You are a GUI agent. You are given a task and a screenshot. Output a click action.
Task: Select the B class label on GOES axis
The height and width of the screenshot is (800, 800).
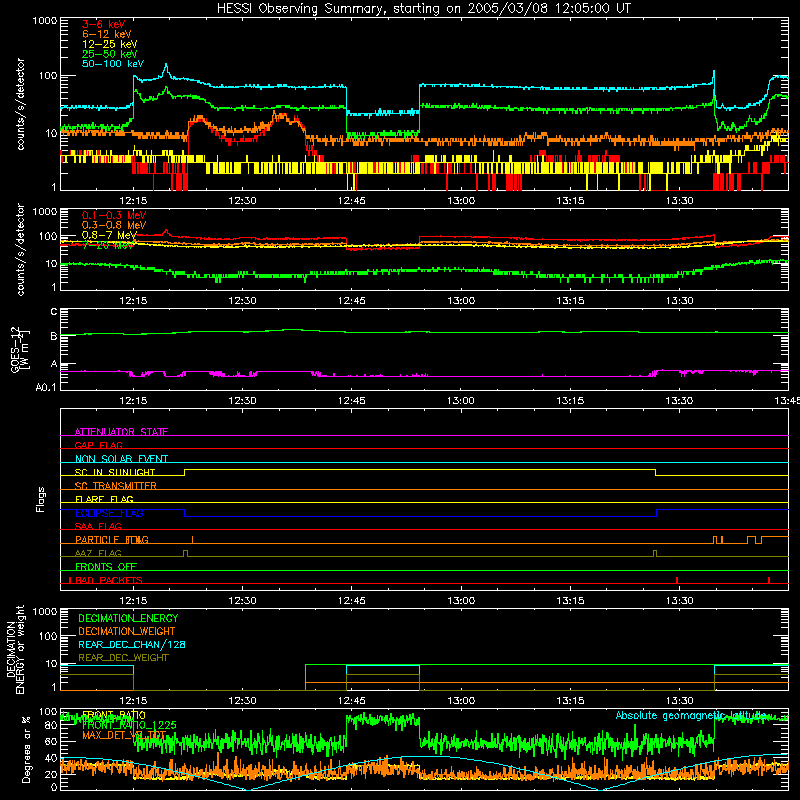[54, 336]
